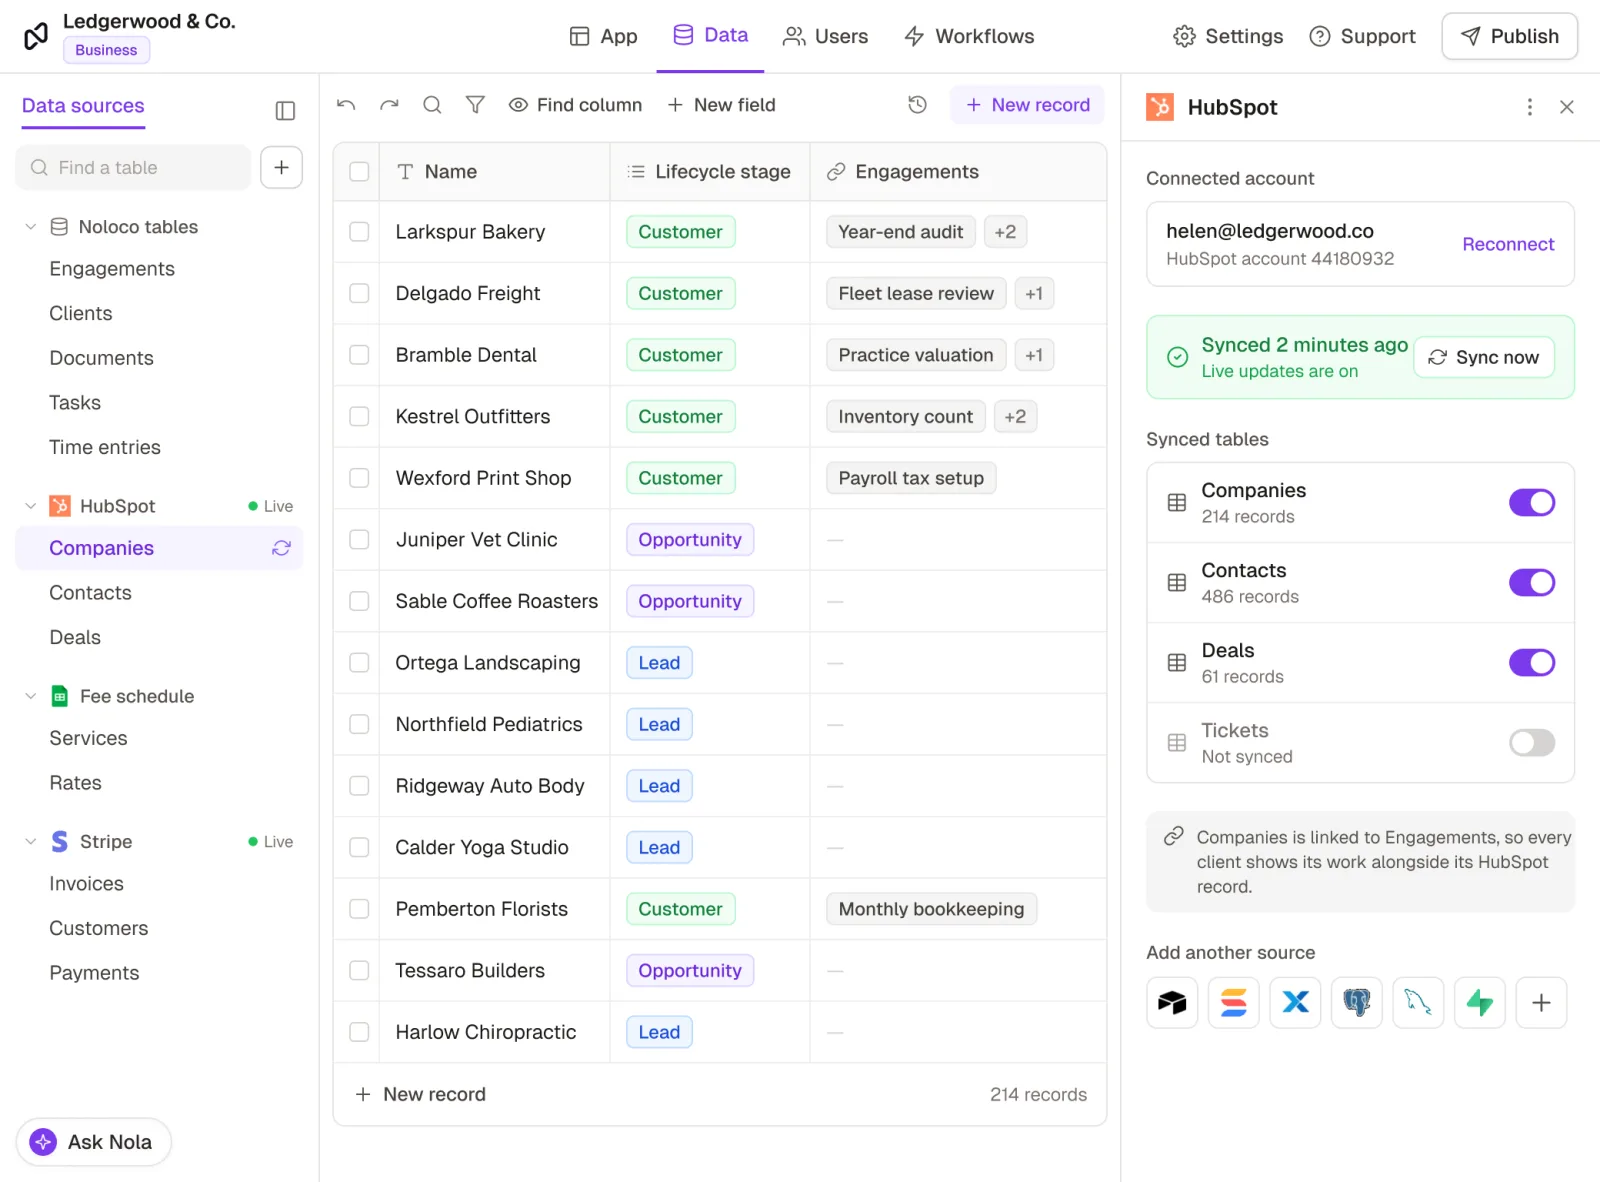The height and width of the screenshot is (1182, 1600).
Task: Collapse the Noloco tables group
Action: [31, 227]
